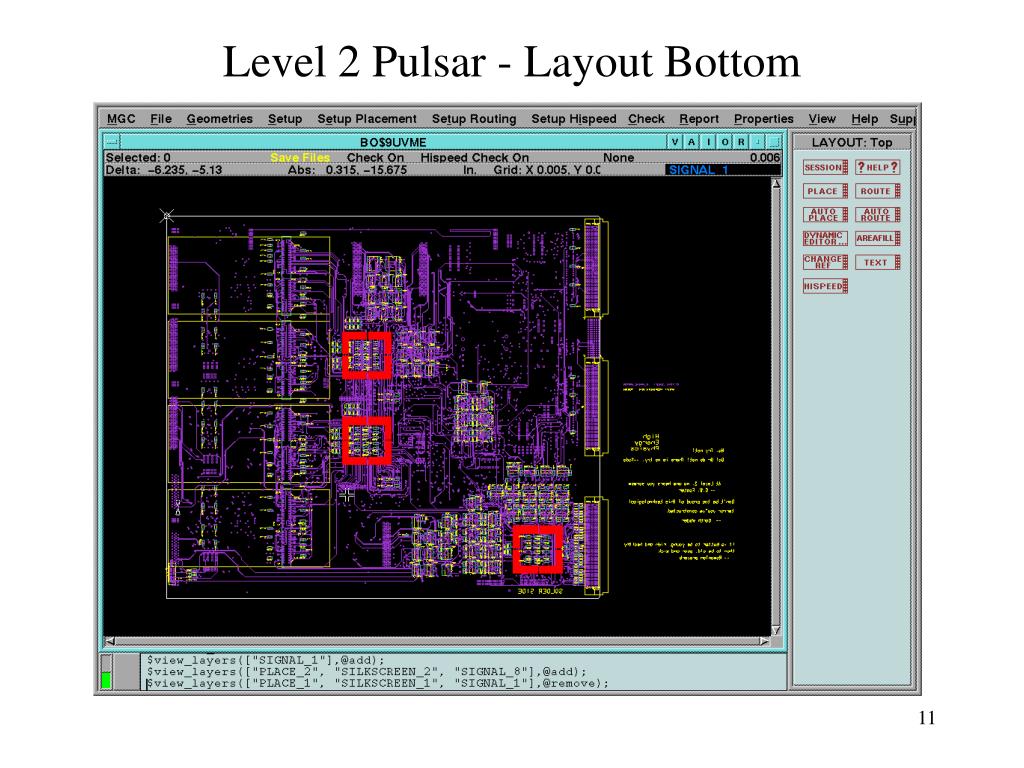This screenshot has height=768, width=1024.
Task: Open the Properties menu
Action: [763, 119]
